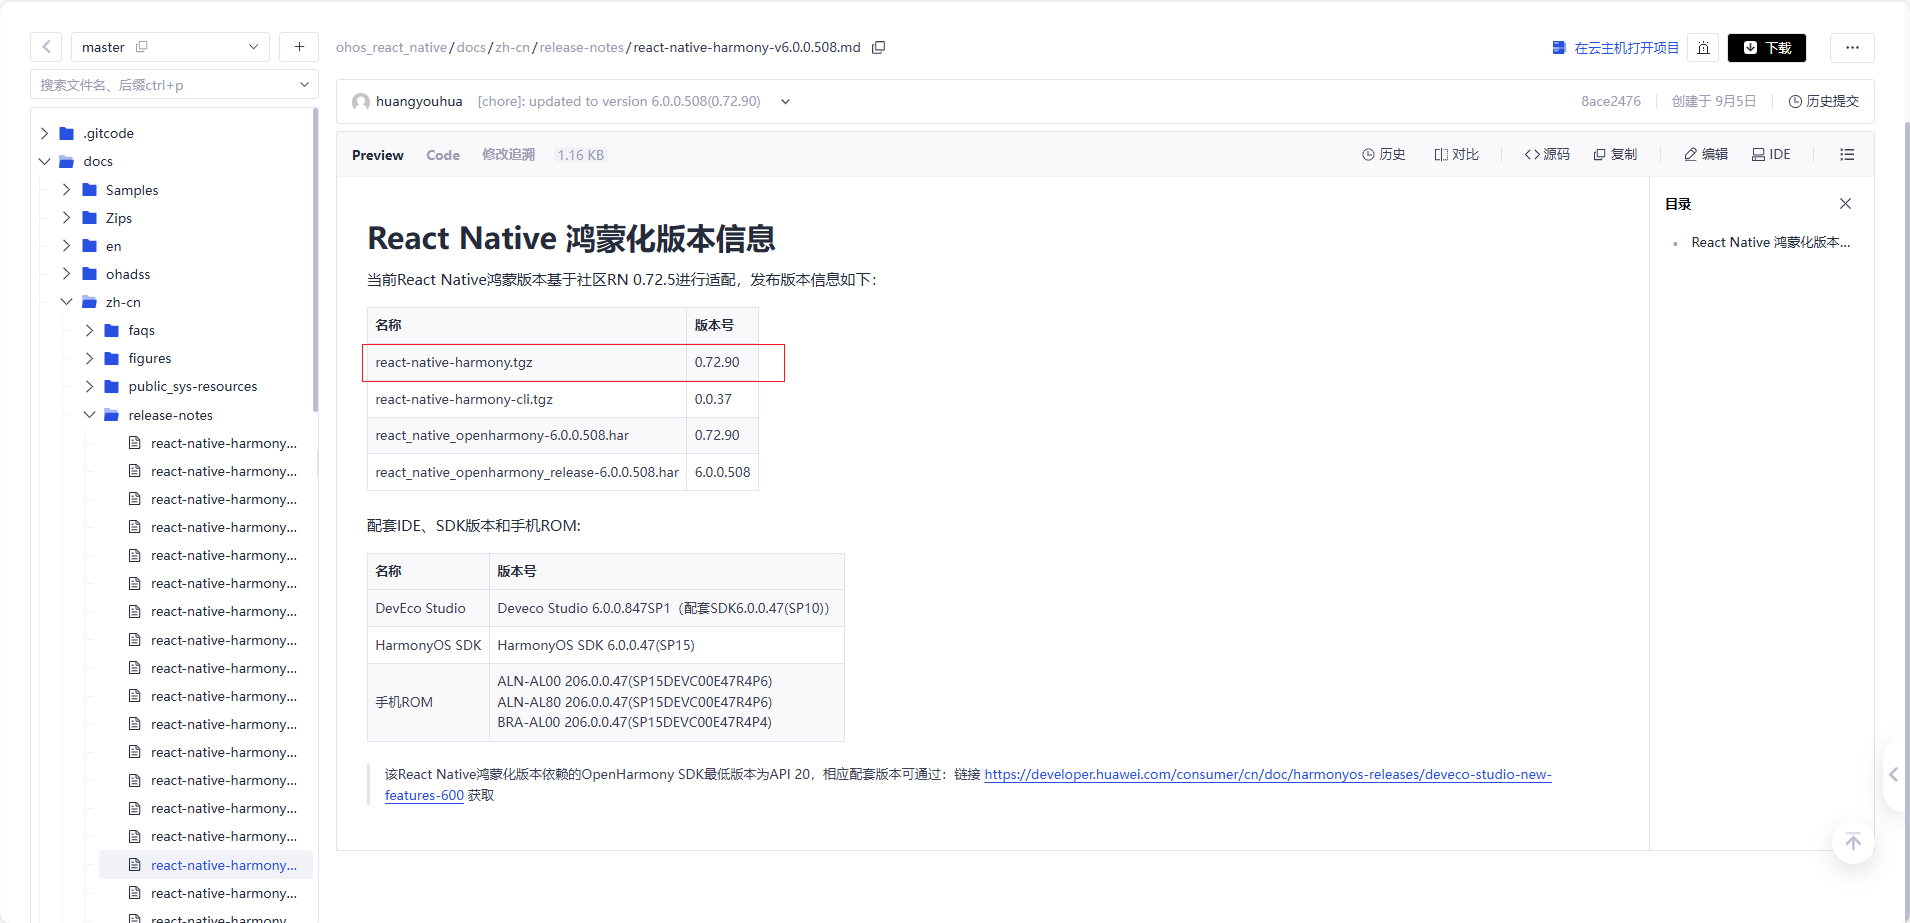This screenshot has height=923, width=1910.
Task: Click the docs folder icon
Action: pos(67,161)
